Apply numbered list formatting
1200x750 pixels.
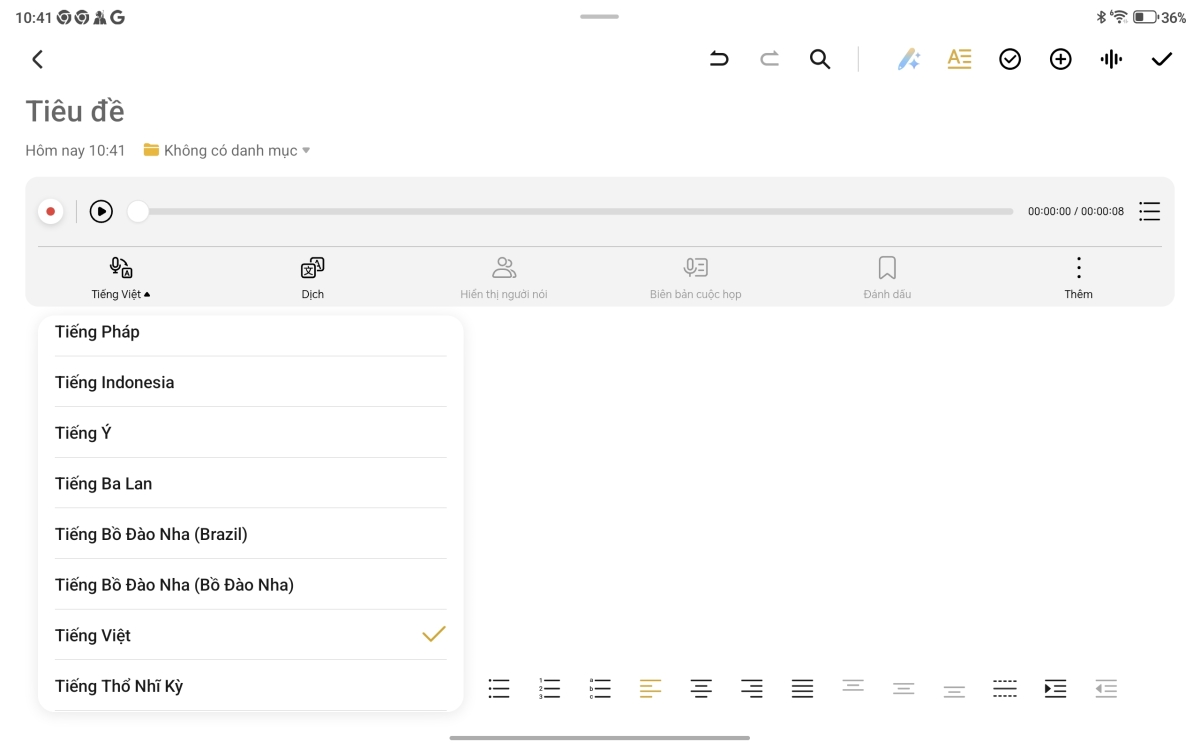tap(549, 689)
